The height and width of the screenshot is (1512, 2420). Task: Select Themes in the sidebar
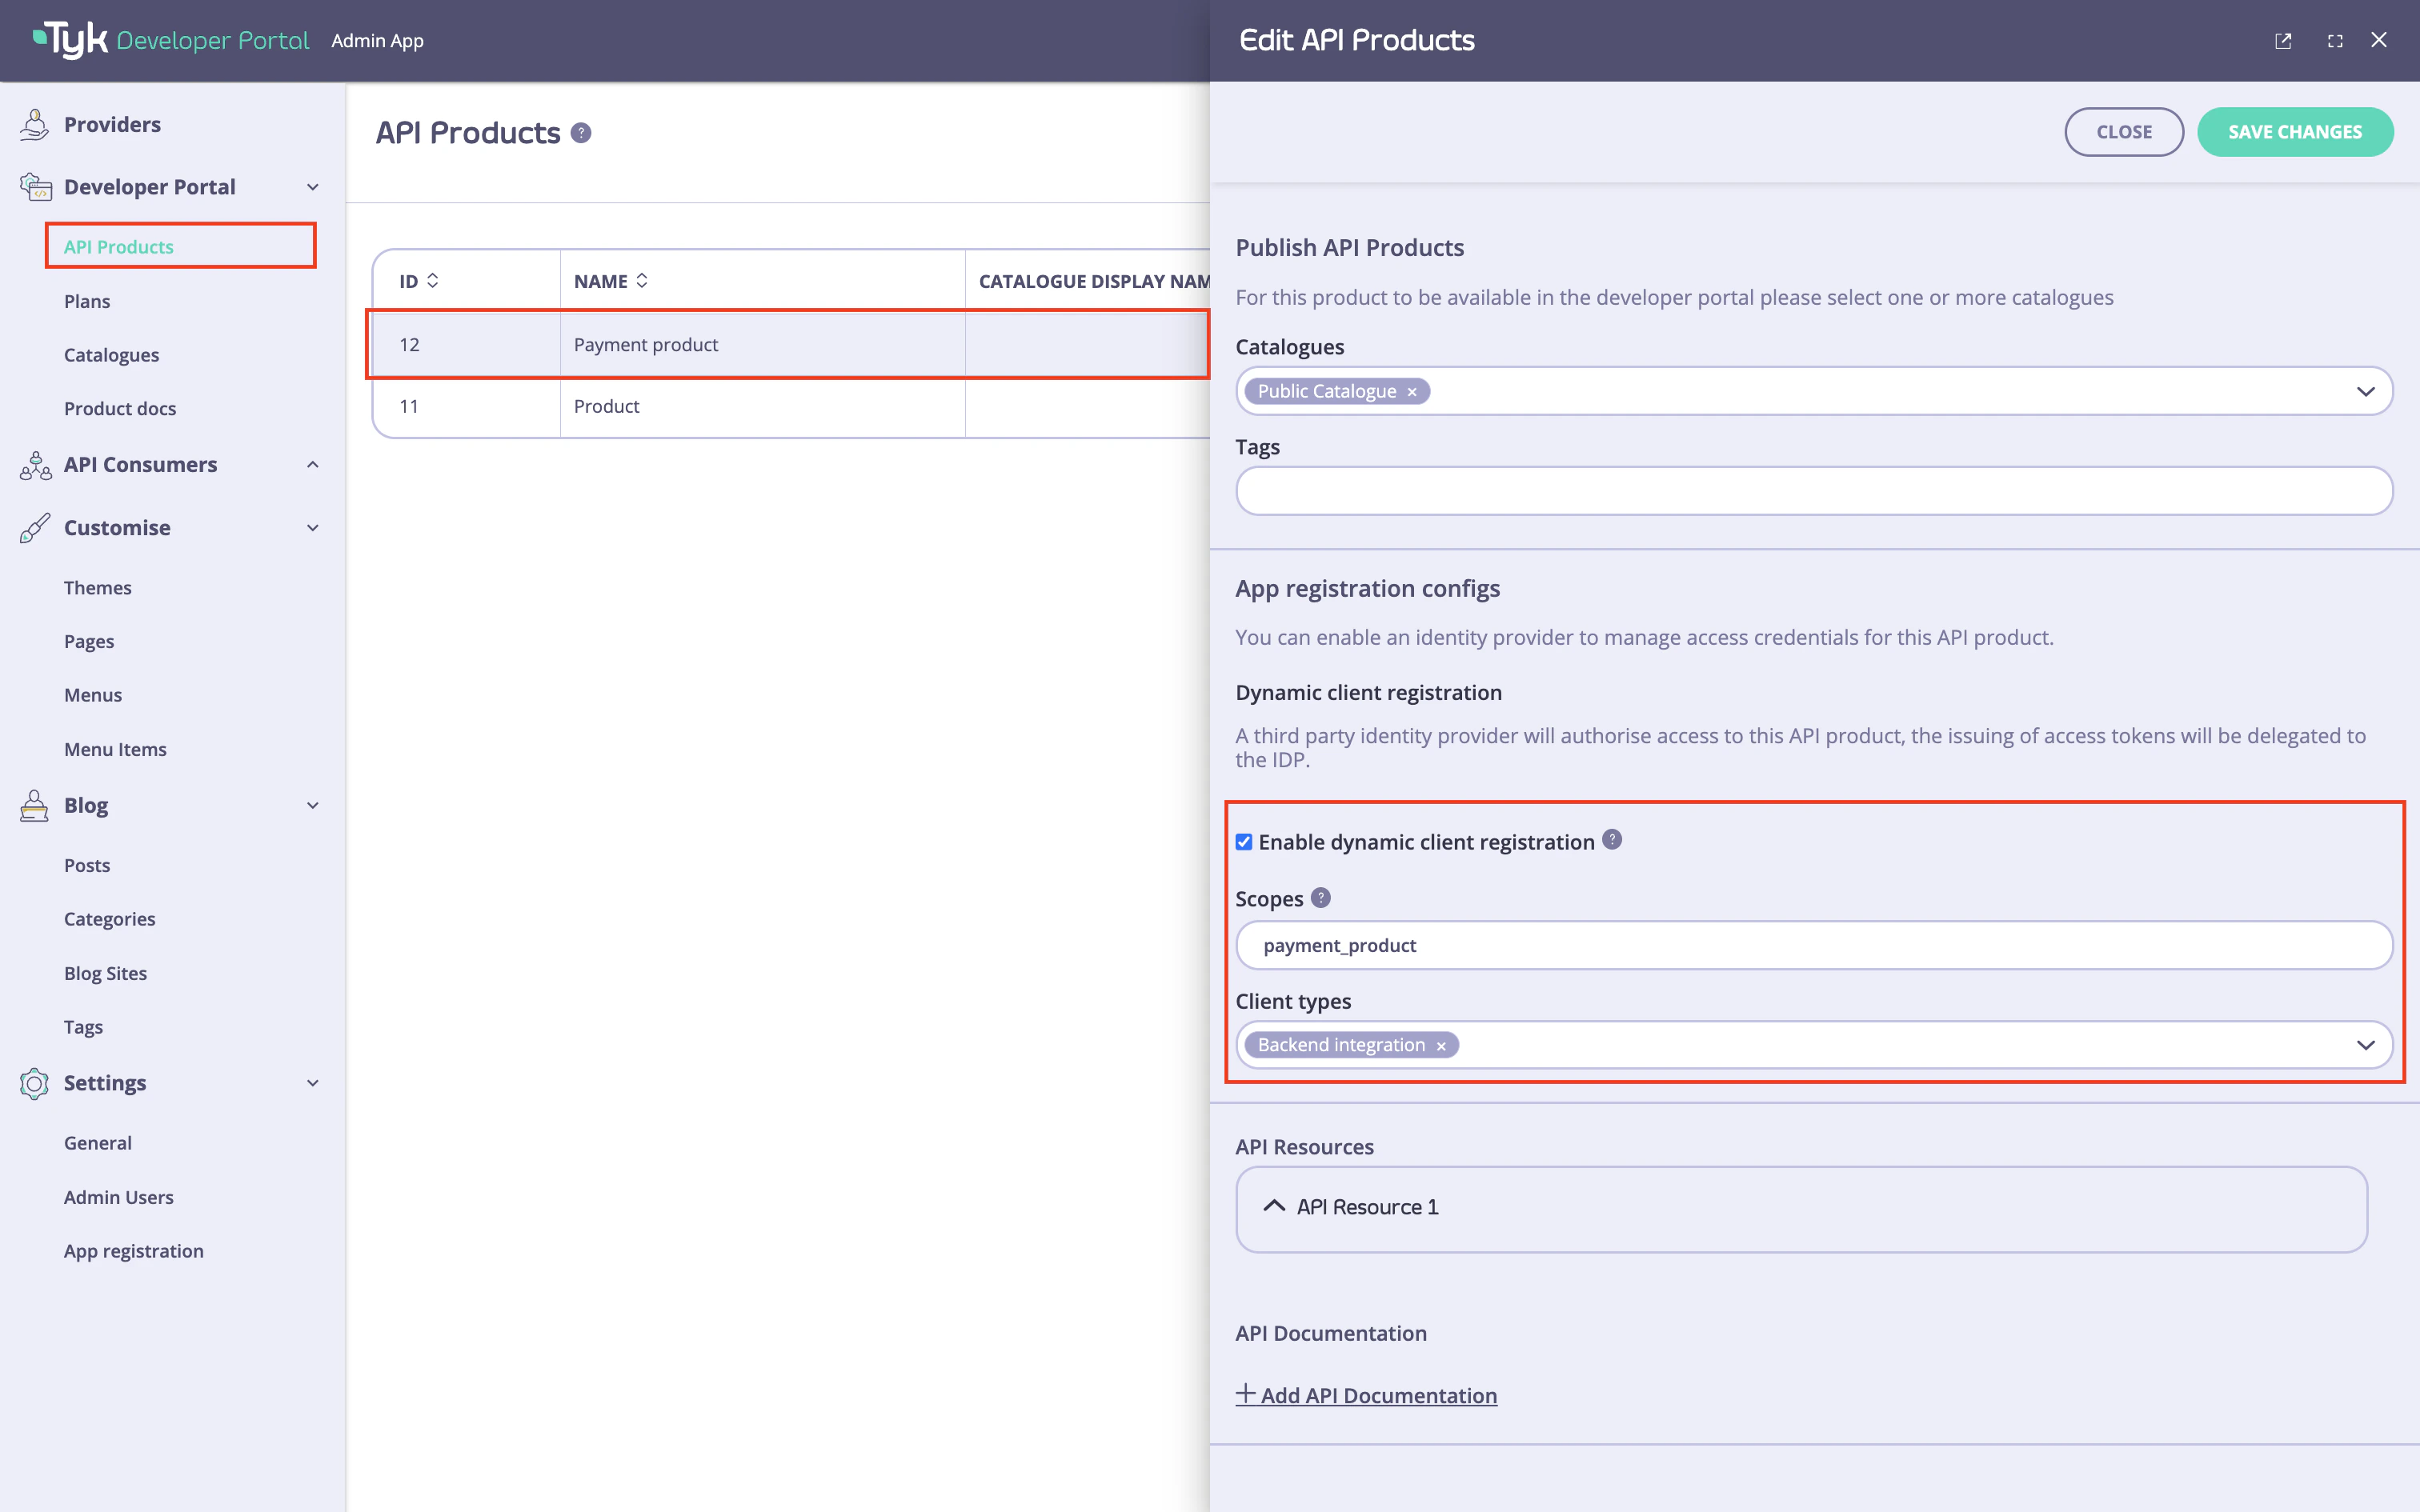pyautogui.click(x=97, y=587)
